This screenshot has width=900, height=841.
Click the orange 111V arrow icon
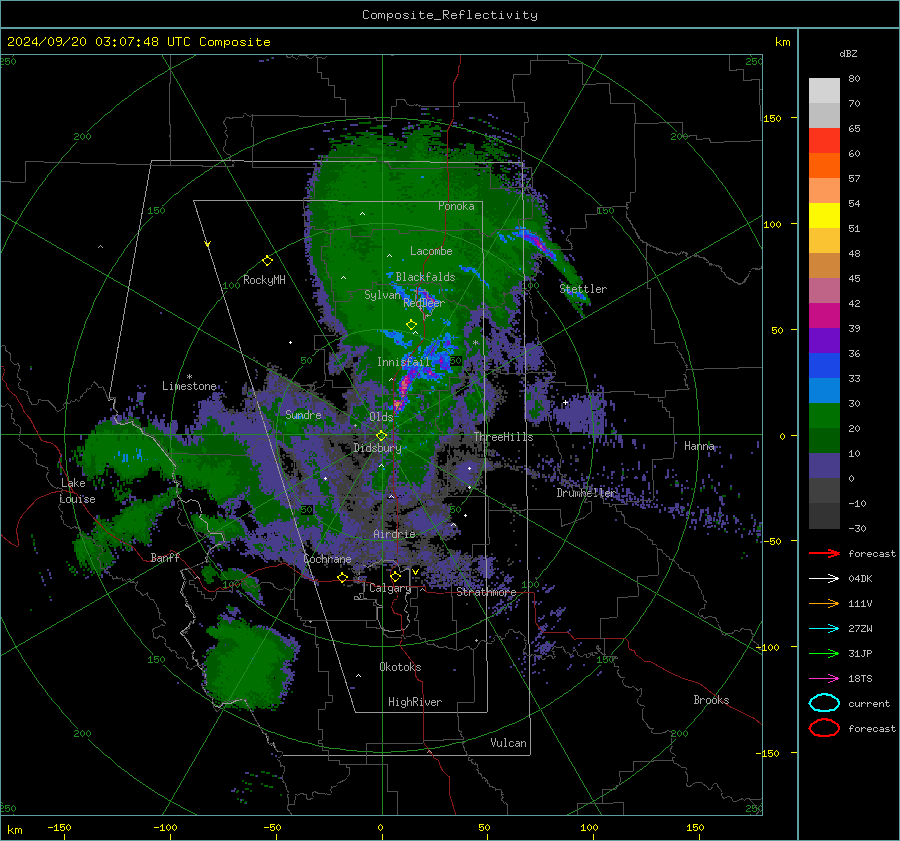pos(824,603)
